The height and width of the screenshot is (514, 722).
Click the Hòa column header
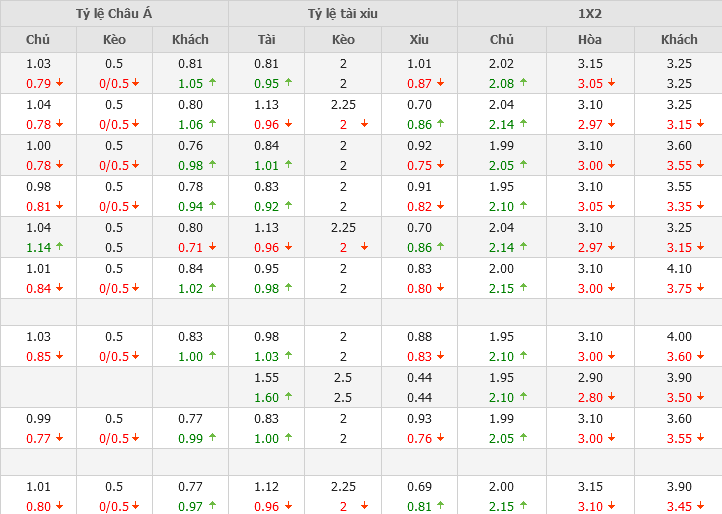click(590, 39)
